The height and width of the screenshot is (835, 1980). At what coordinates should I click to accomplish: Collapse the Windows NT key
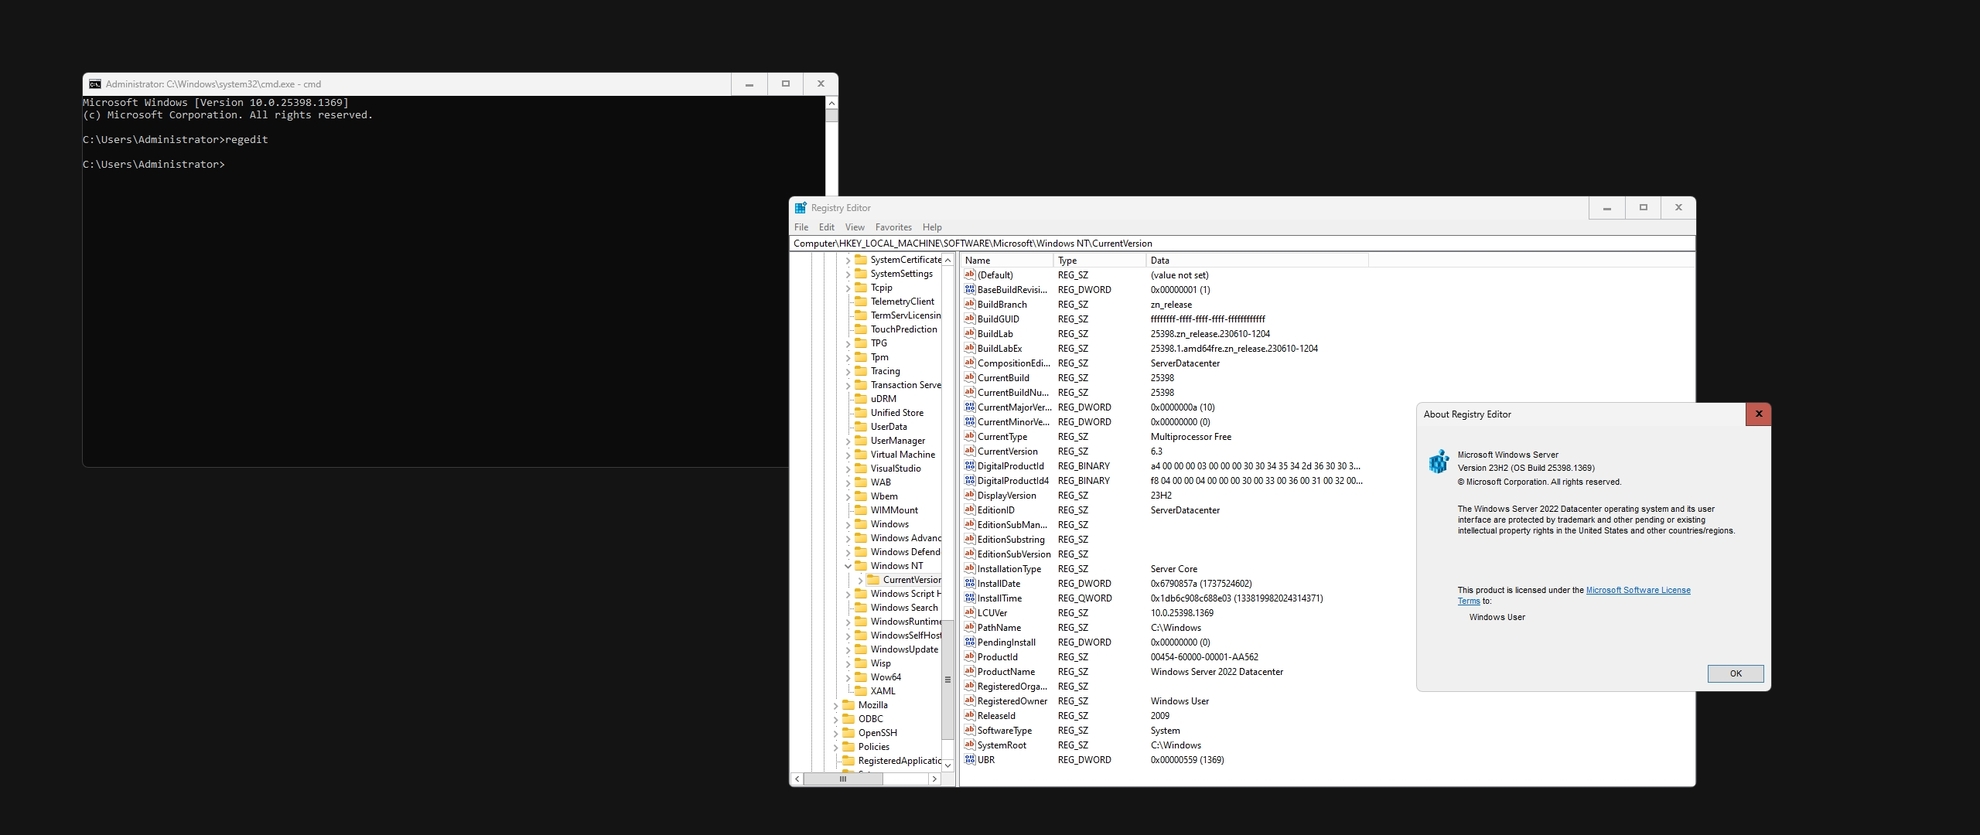[848, 566]
